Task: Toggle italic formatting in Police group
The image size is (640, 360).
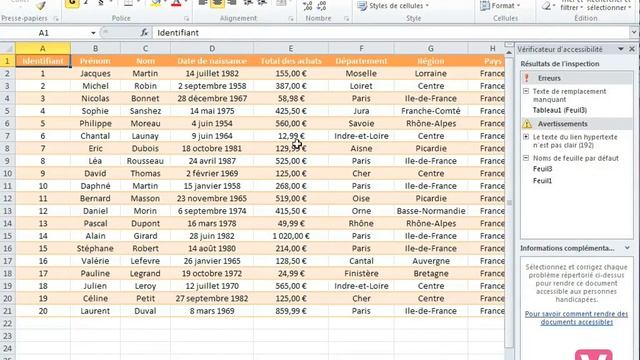Action: tap(87, 3)
